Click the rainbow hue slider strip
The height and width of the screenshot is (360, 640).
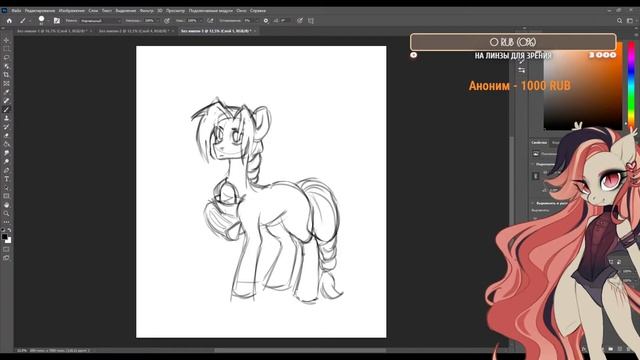coord(631,84)
